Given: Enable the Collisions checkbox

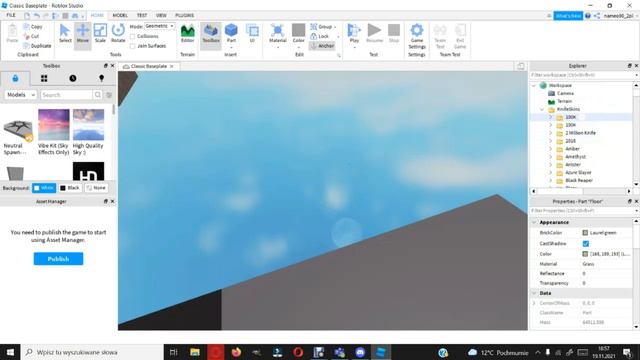Looking at the screenshot, I should pyautogui.click(x=133, y=36).
